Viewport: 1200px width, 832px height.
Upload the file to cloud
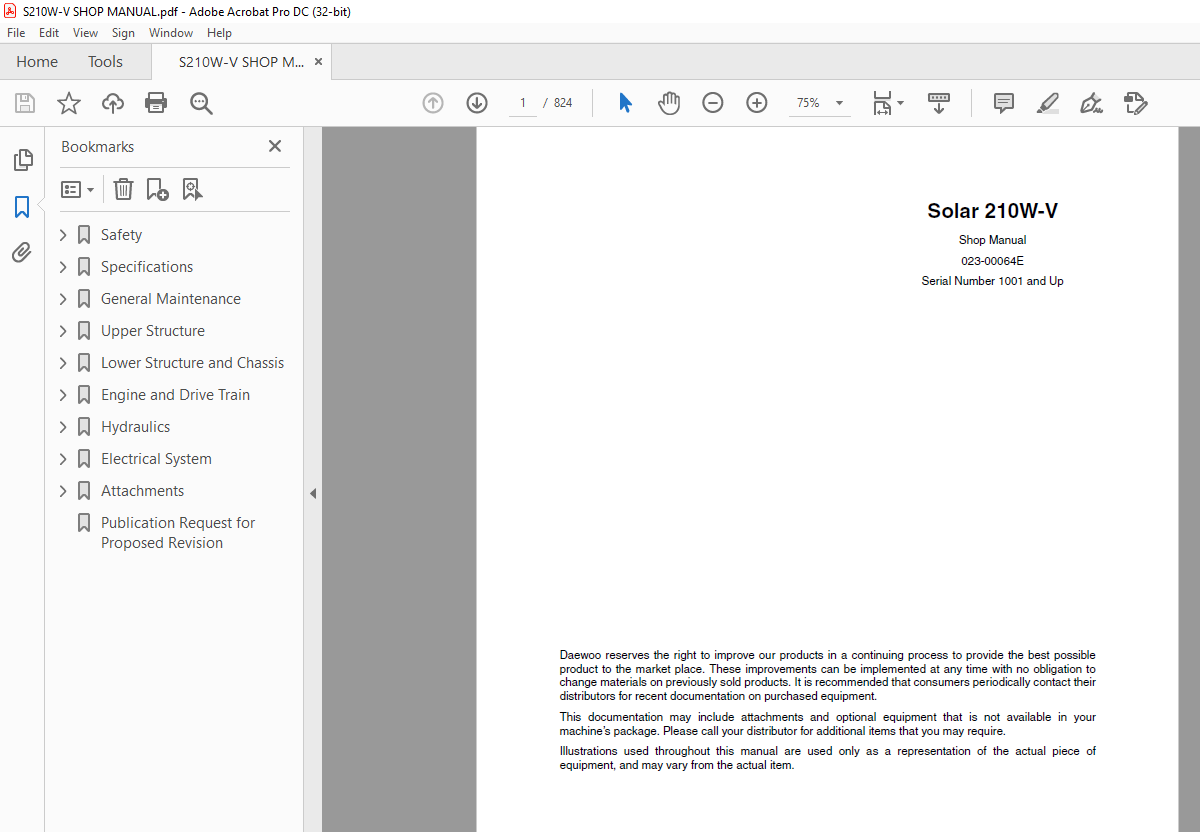(x=113, y=103)
